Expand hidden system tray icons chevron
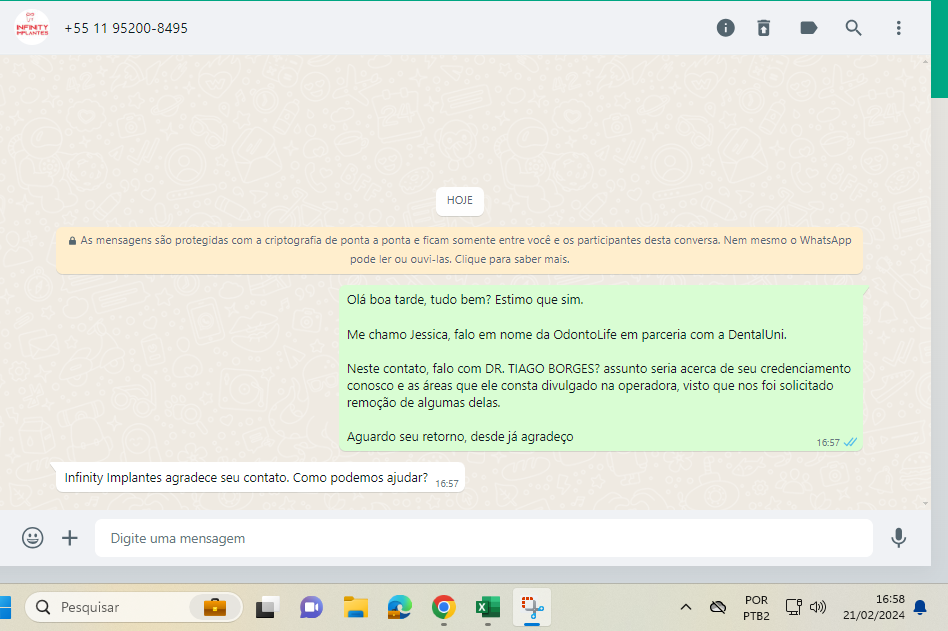Screen dimensions: 948x631 pos(686,607)
